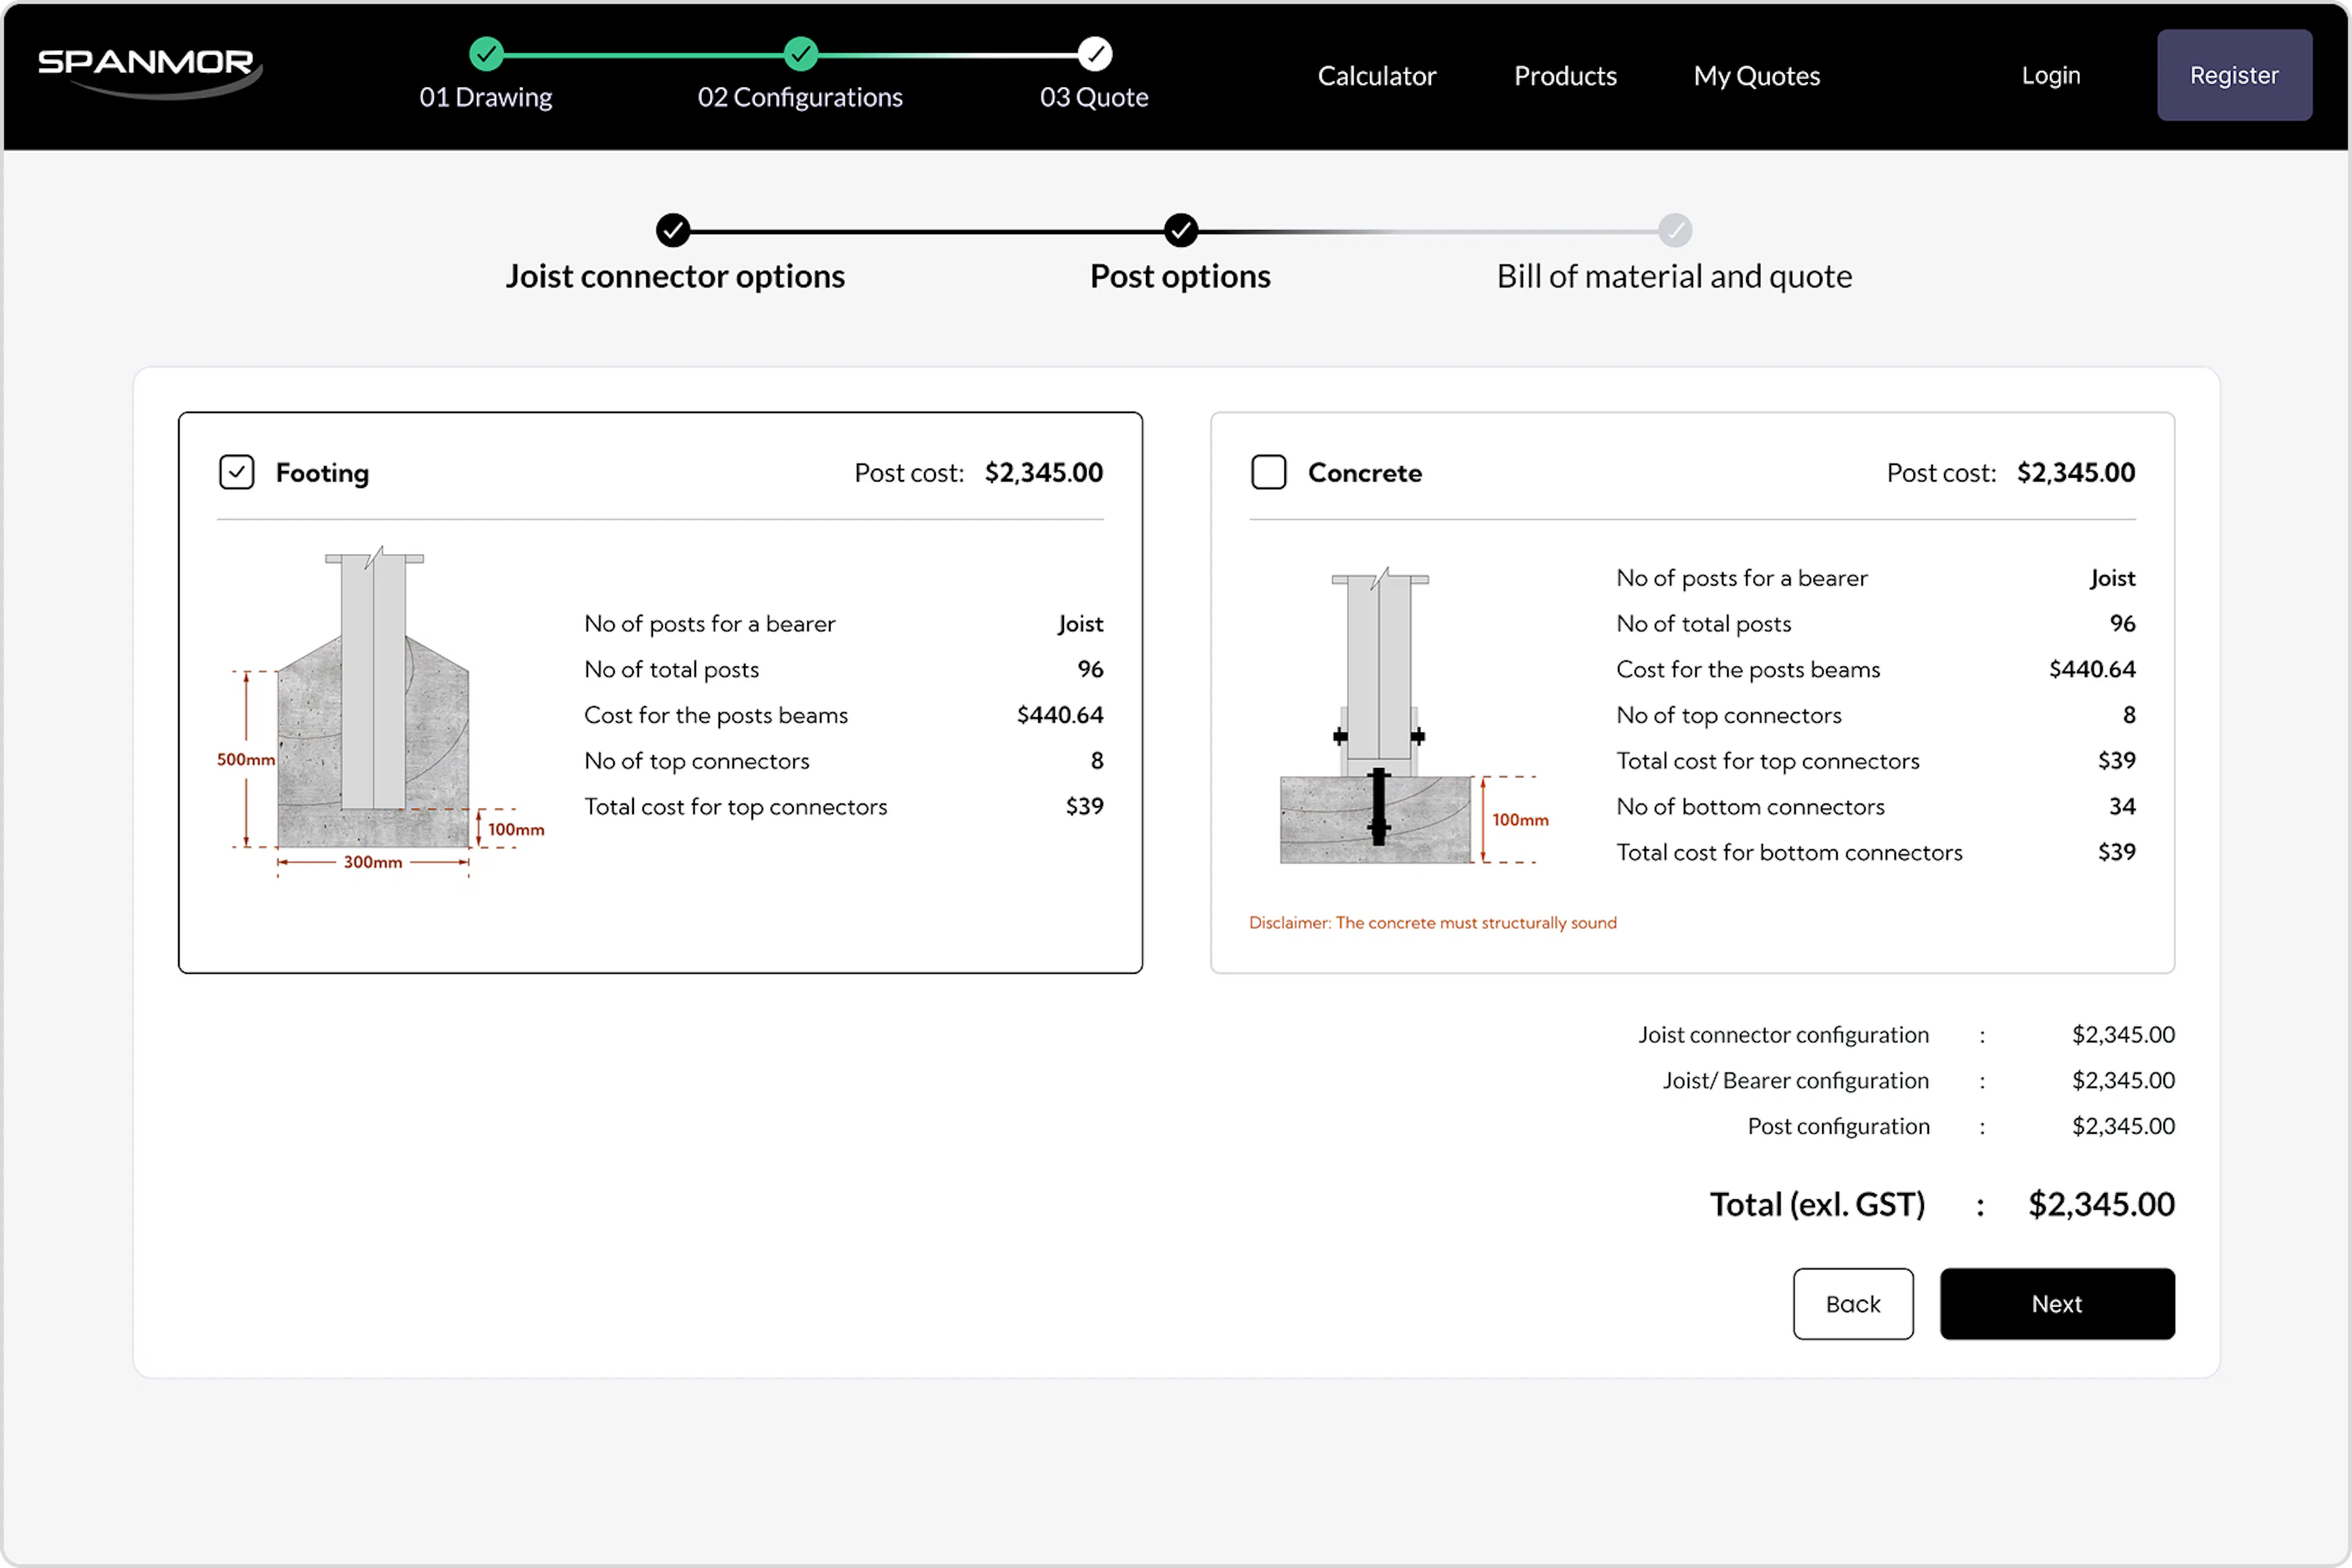Click the Login link
The height and width of the screenshot is (1568, 2352).
(2050, 76)
